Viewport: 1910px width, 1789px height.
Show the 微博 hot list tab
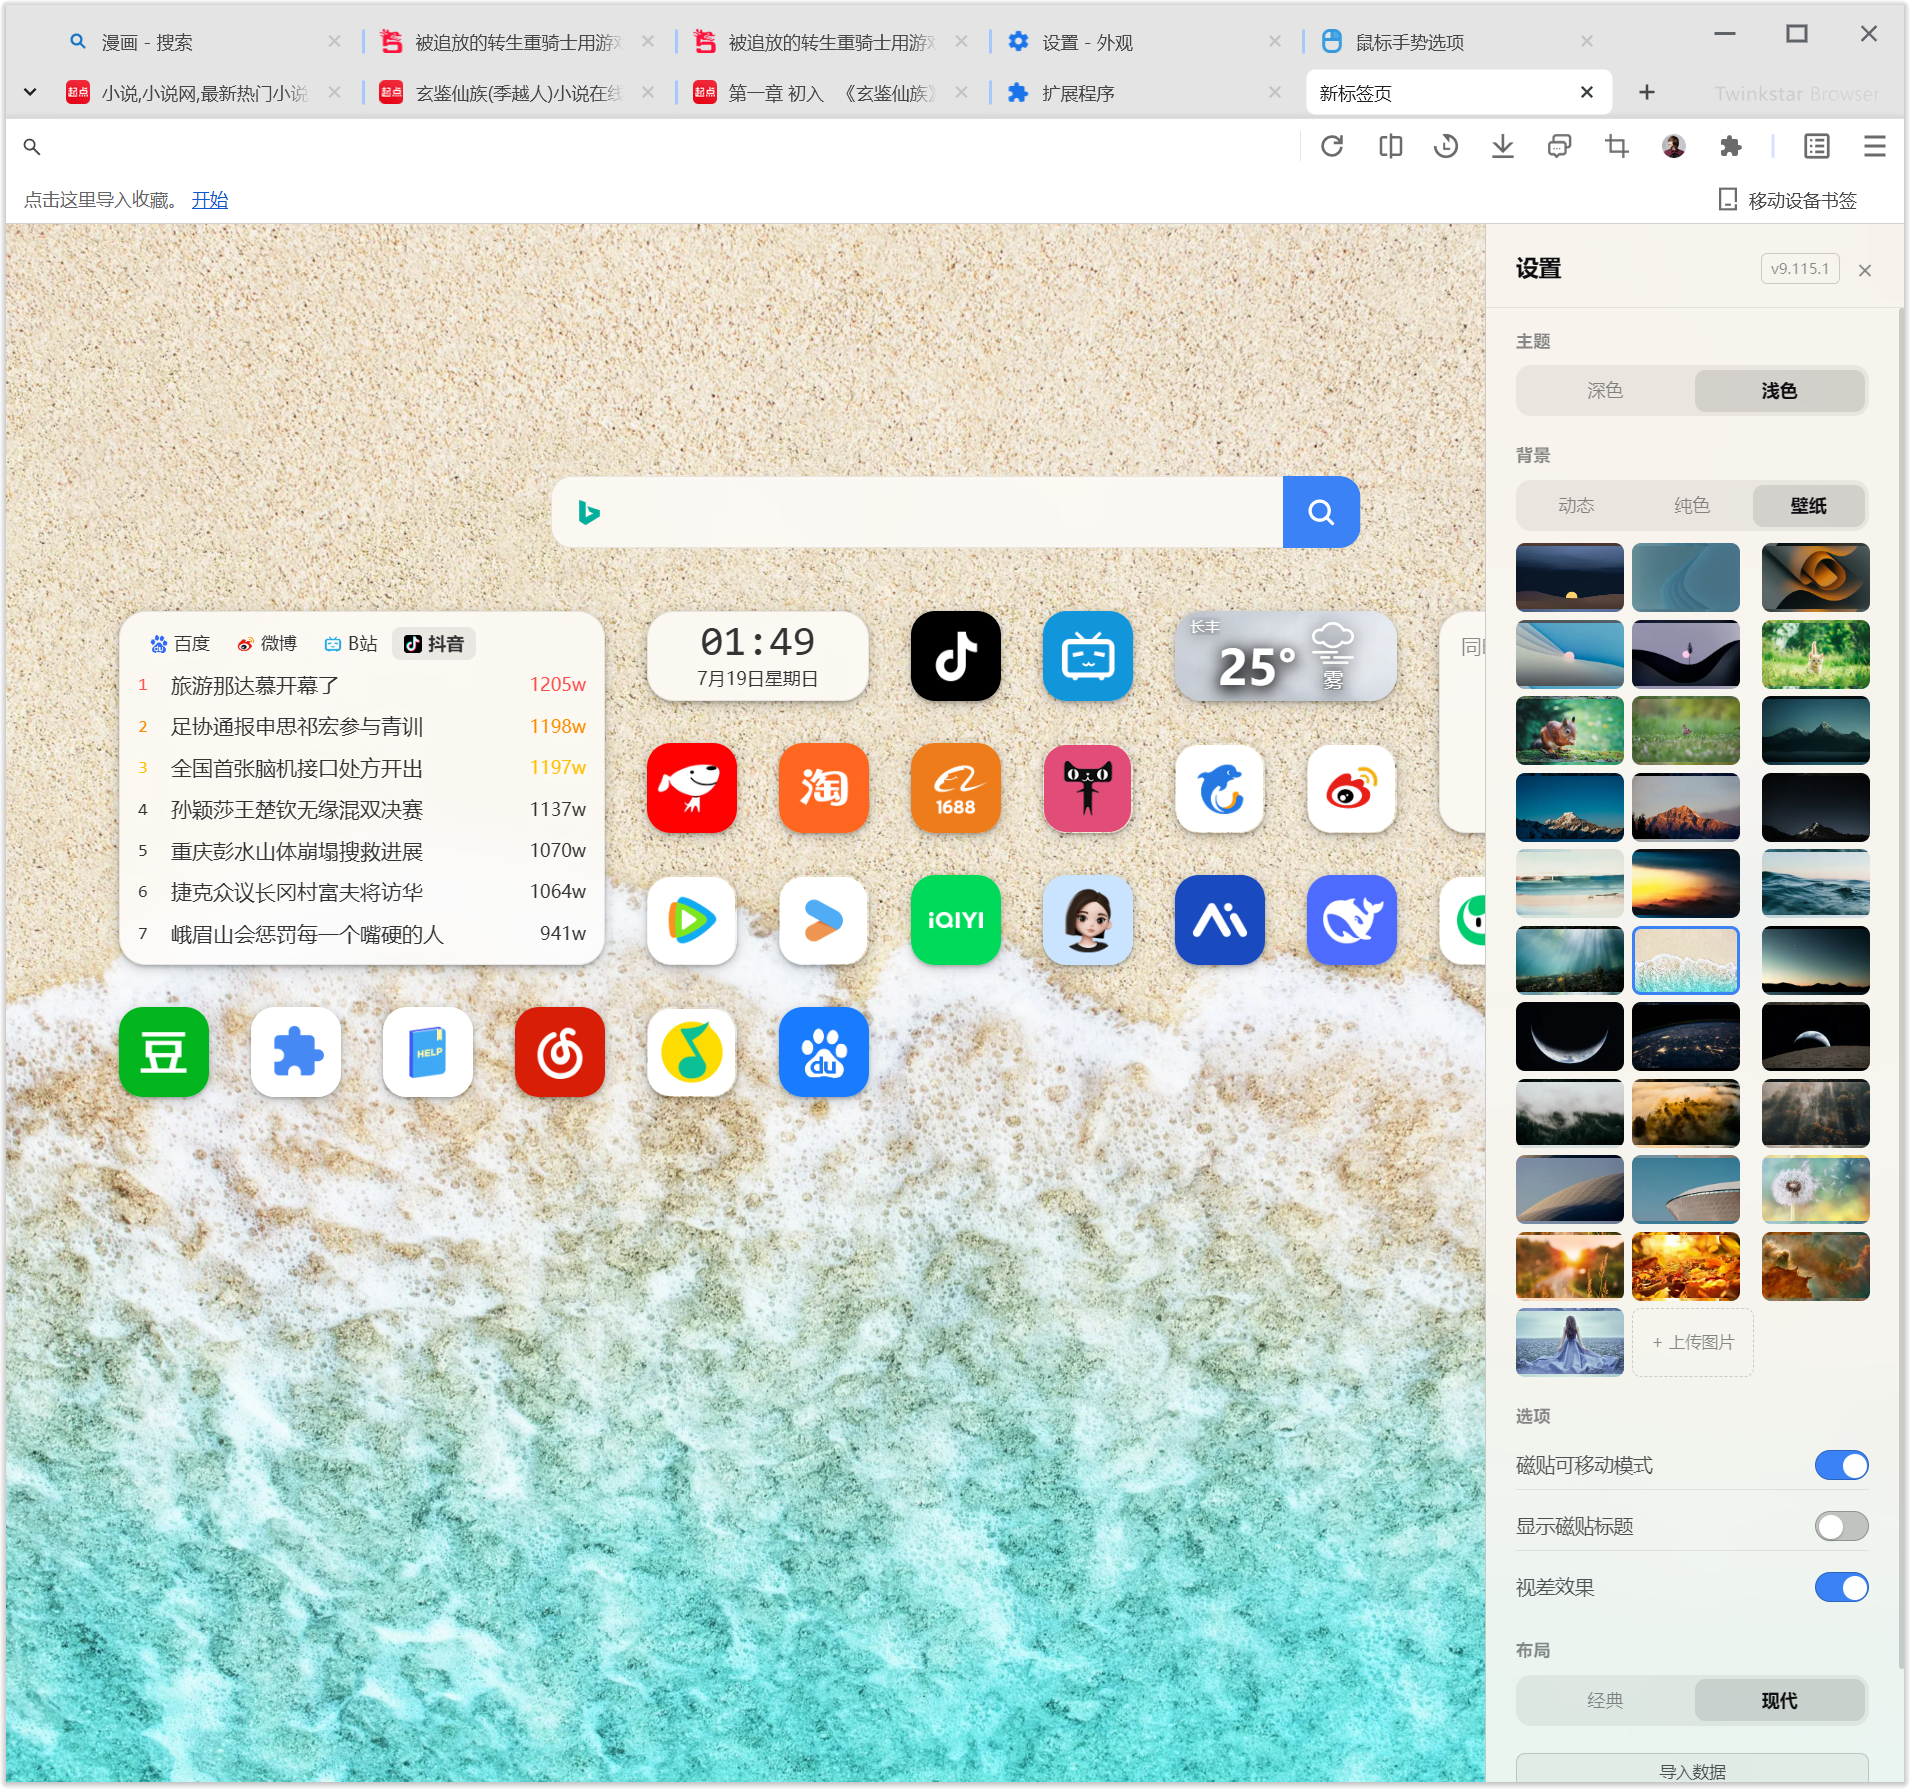267,644
